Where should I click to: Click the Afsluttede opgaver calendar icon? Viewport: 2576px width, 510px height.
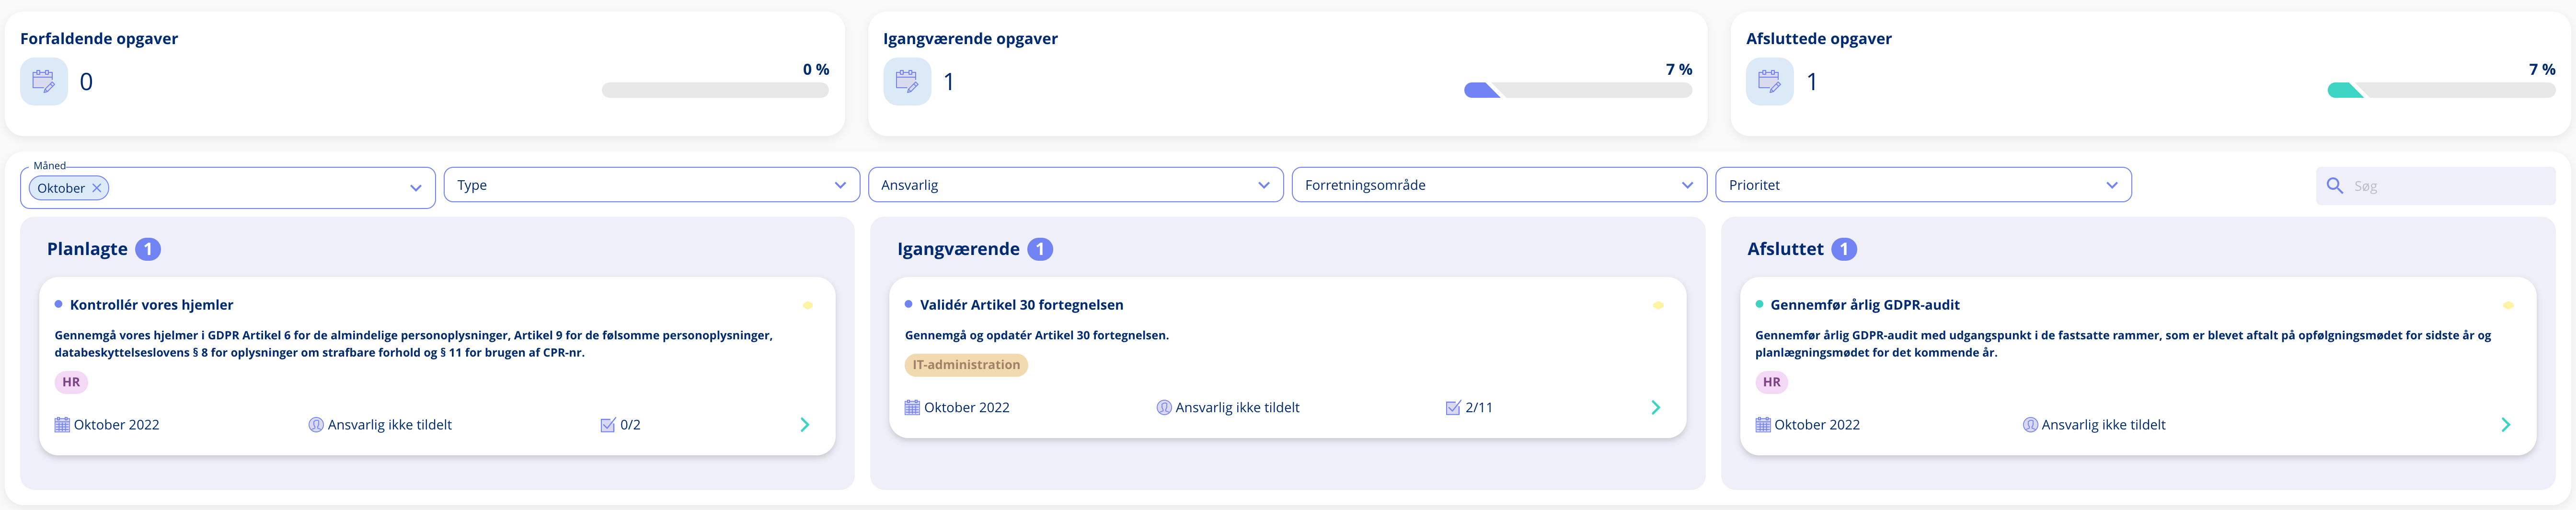point(1770,81)
